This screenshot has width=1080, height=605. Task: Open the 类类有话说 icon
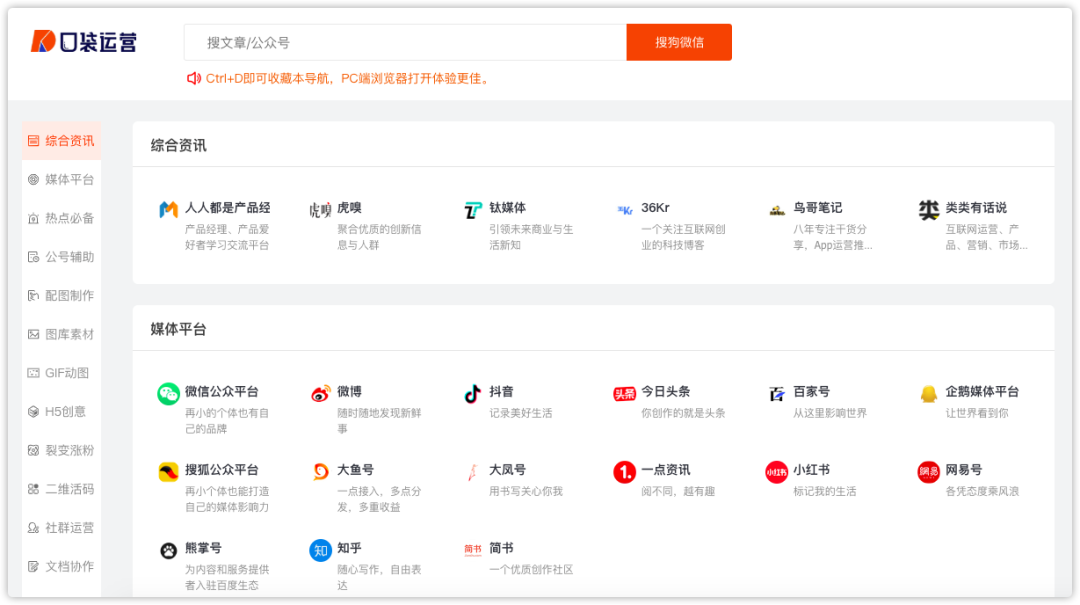pyautogui.click(x=928, y=209)
